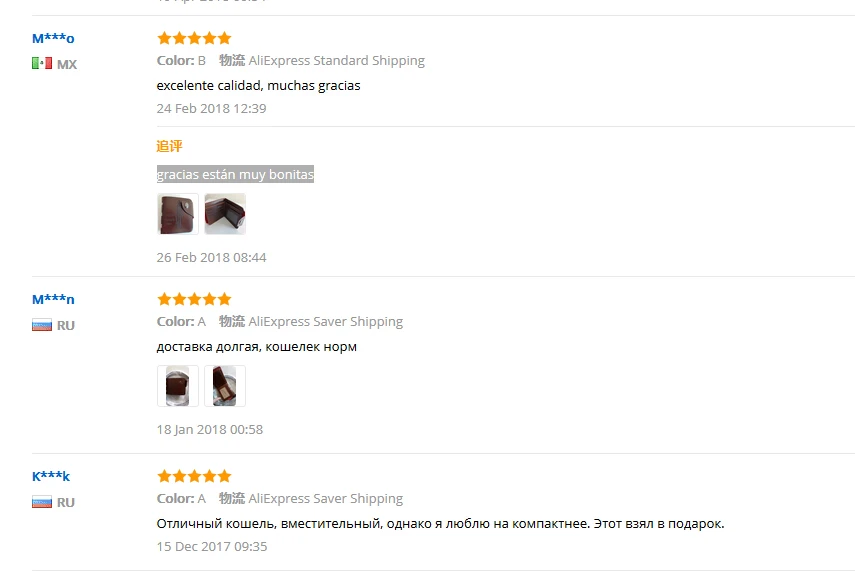Screen dimensions: 855x571
Task: Click the Mexico flag icon beside MX
Action: pos(42,64)
